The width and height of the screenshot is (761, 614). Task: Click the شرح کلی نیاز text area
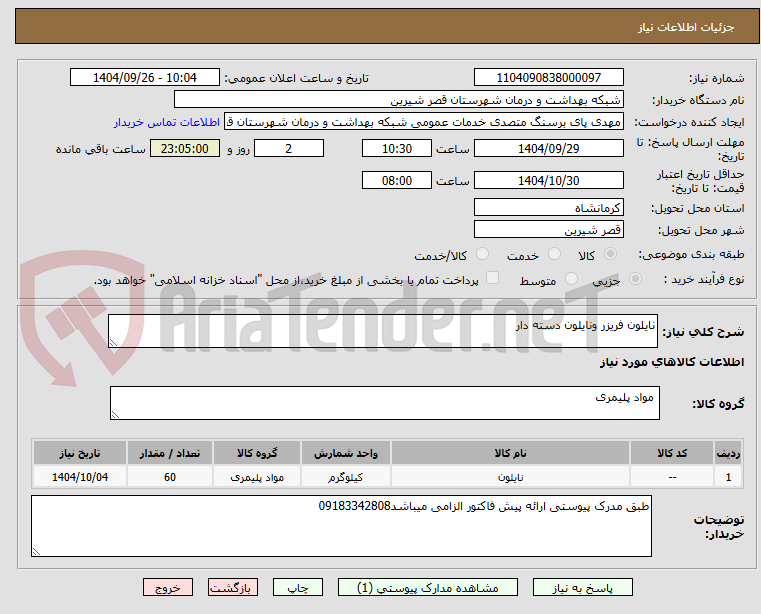[382, 331]
